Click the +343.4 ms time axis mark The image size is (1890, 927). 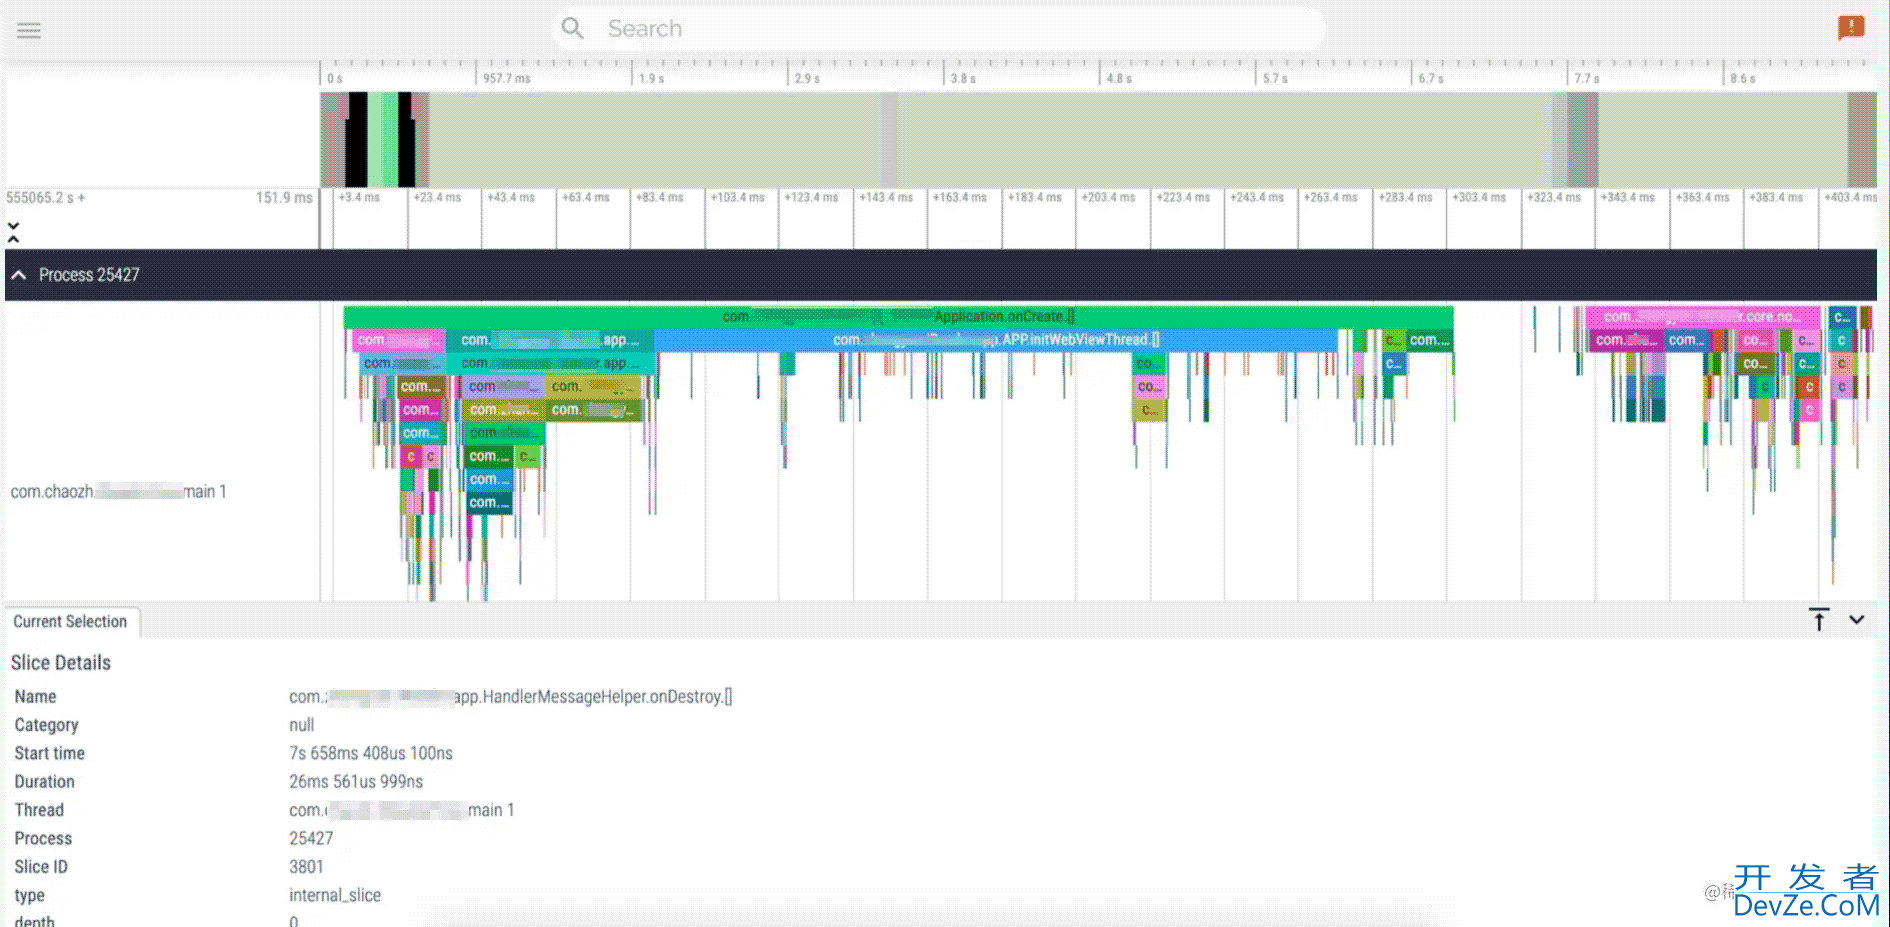[1627, 198]
